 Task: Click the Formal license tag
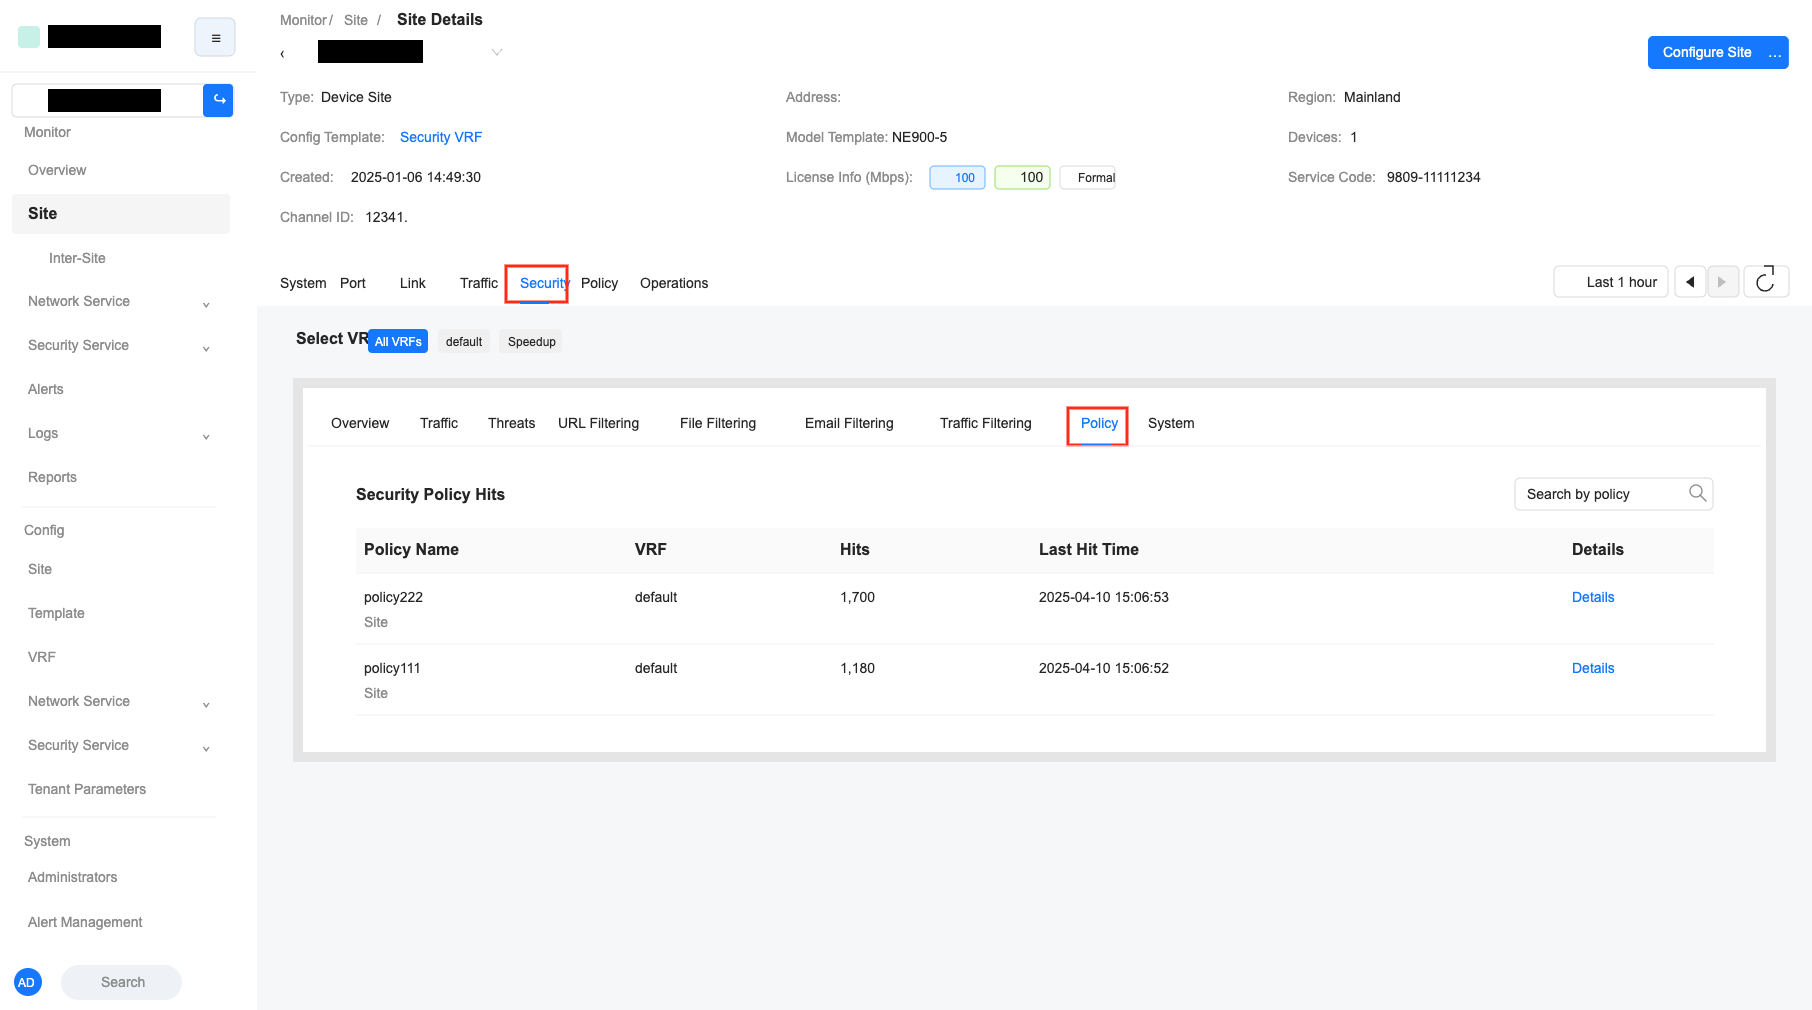[1088, 177]
